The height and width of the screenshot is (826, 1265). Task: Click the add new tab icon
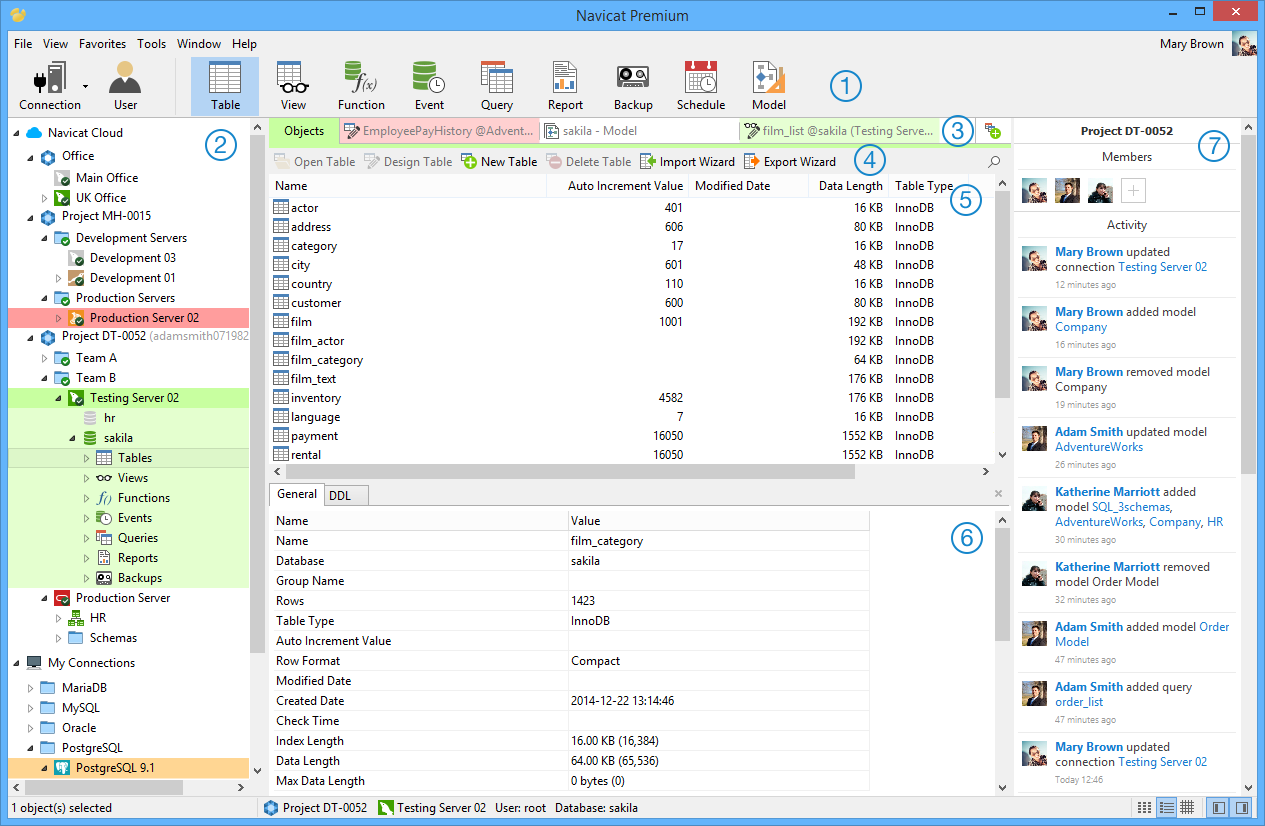click(x=992, y=130)
